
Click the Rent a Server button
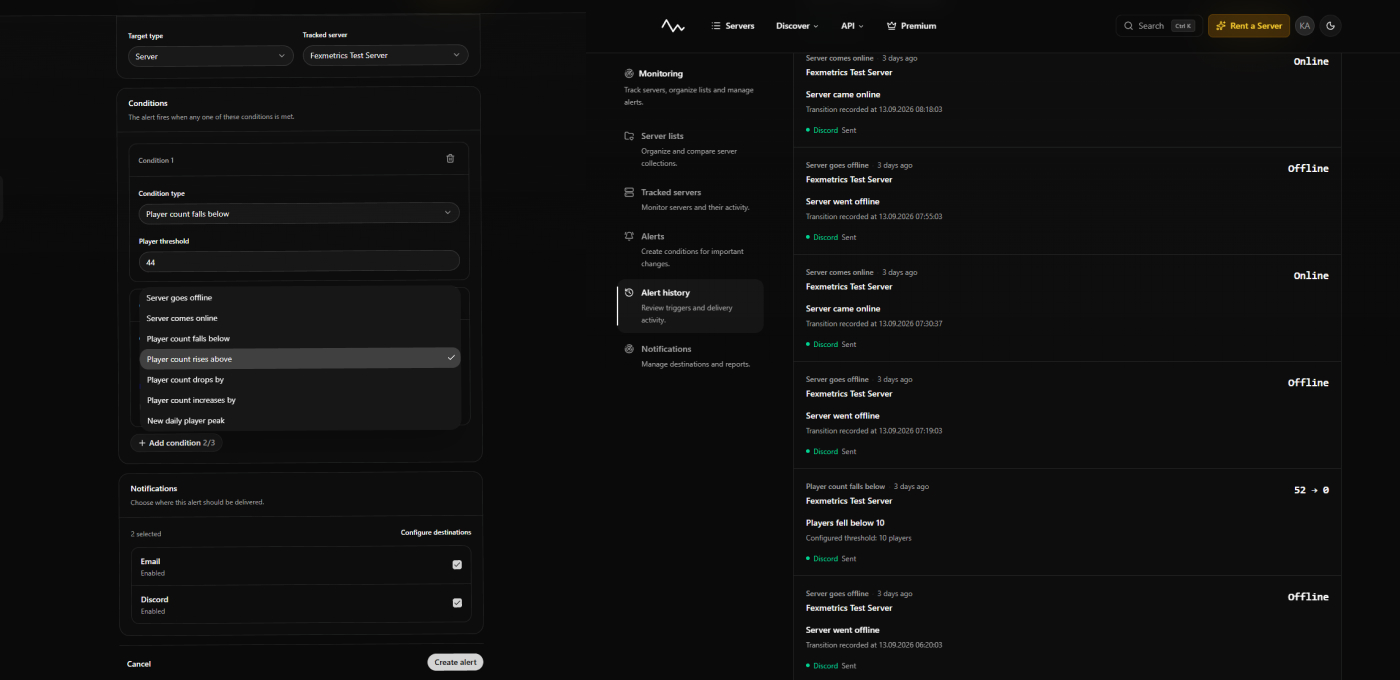point(1248,26)
